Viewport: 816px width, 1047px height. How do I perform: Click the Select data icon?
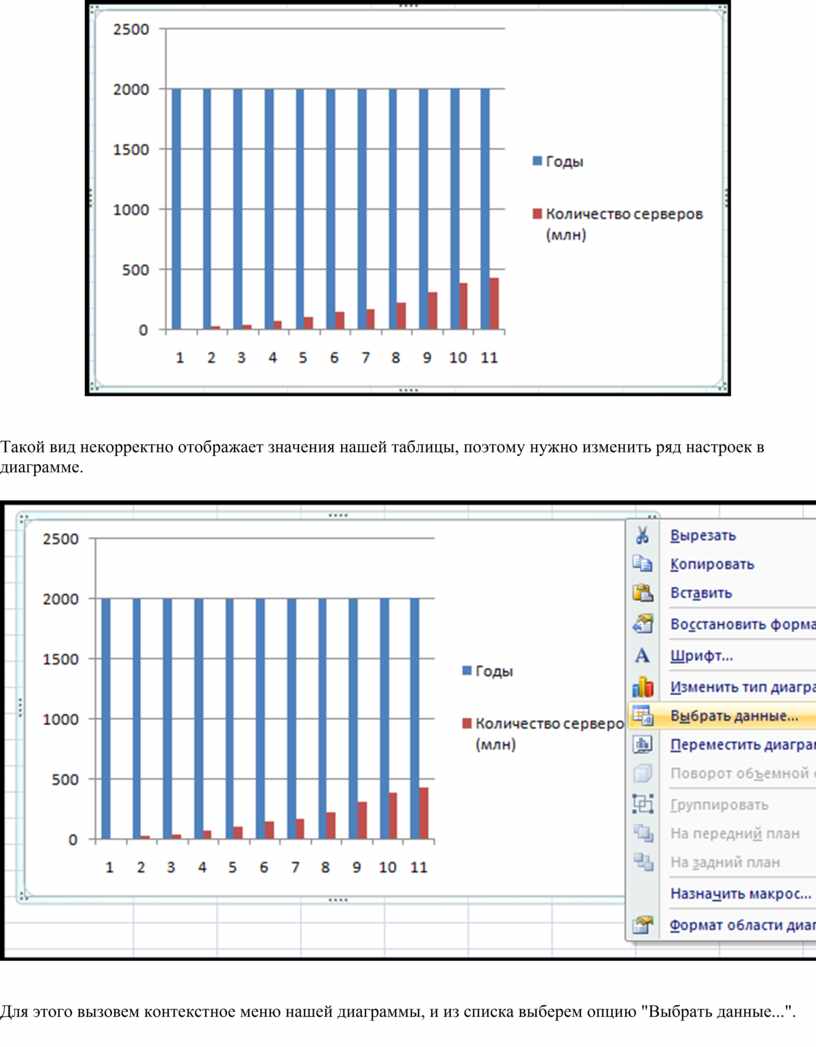point(642,715)
